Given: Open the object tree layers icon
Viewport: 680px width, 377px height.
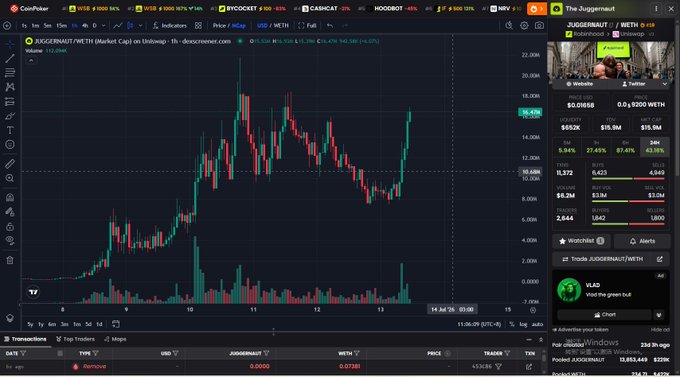Looking at the screenshot, I should click(10, 318).
